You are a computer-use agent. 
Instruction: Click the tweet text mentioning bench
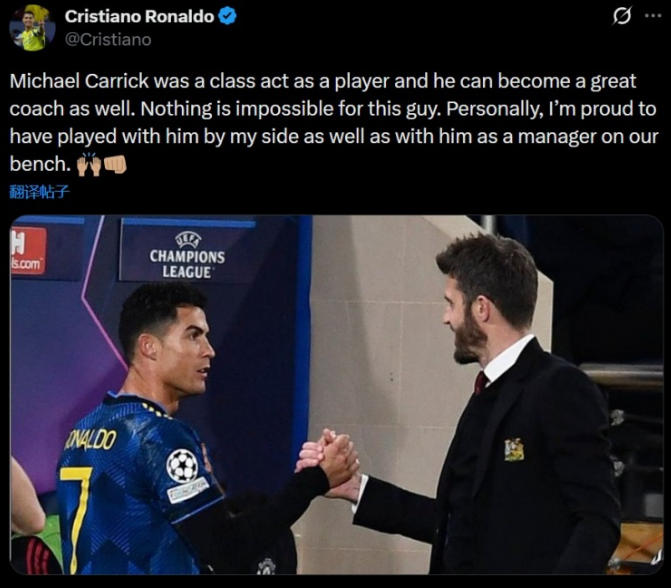click(40, 164)
